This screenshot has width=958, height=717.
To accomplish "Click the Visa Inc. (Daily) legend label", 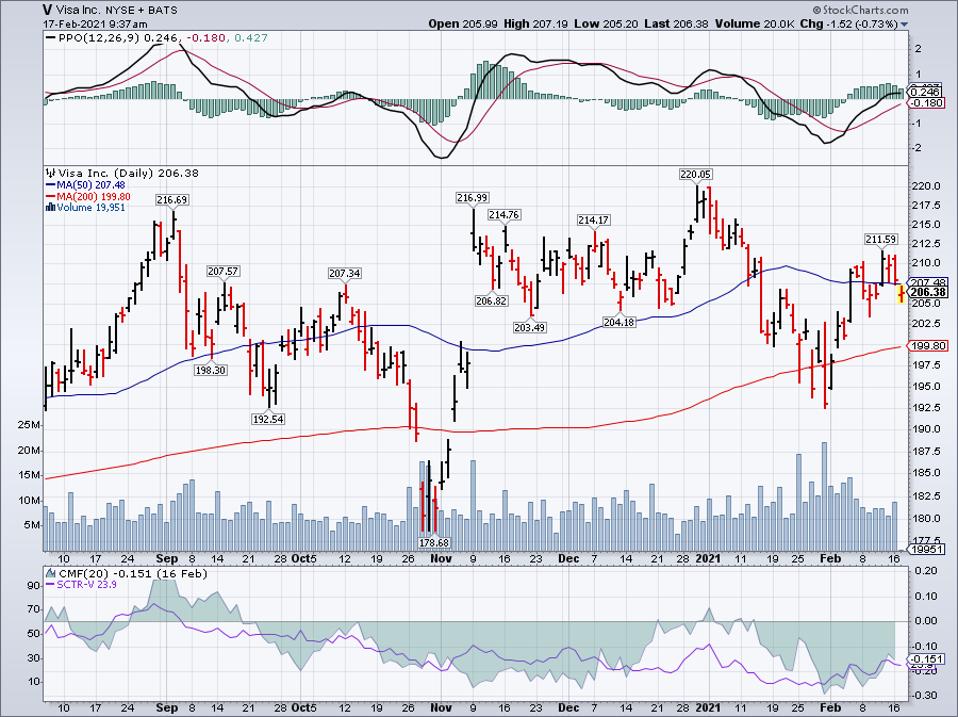I will click(x=106, y=173).
